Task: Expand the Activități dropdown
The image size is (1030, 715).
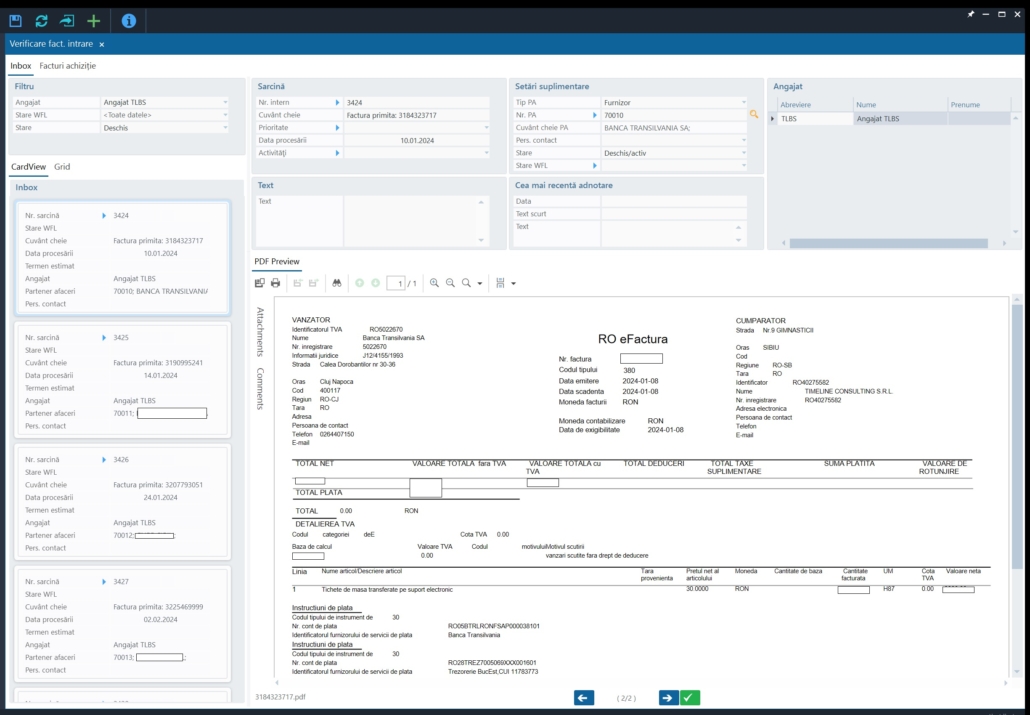Action: 486,153
